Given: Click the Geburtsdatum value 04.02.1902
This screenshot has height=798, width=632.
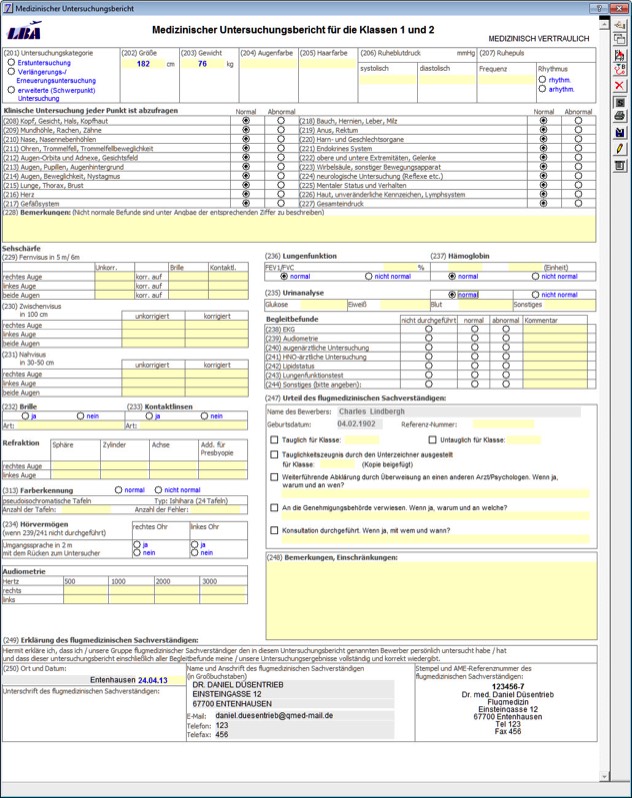Looking at the screenshot, I should click(x=357, y=423).
